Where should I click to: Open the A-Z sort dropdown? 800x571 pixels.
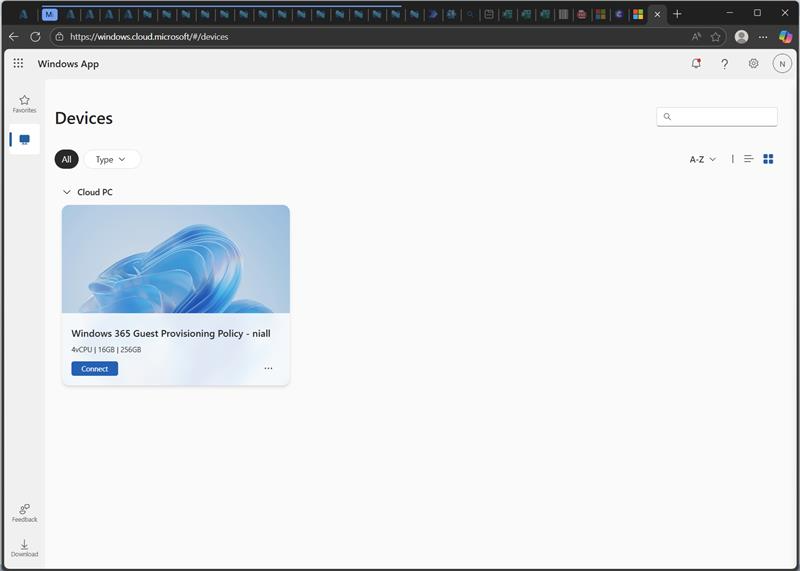tap(702, 159)
